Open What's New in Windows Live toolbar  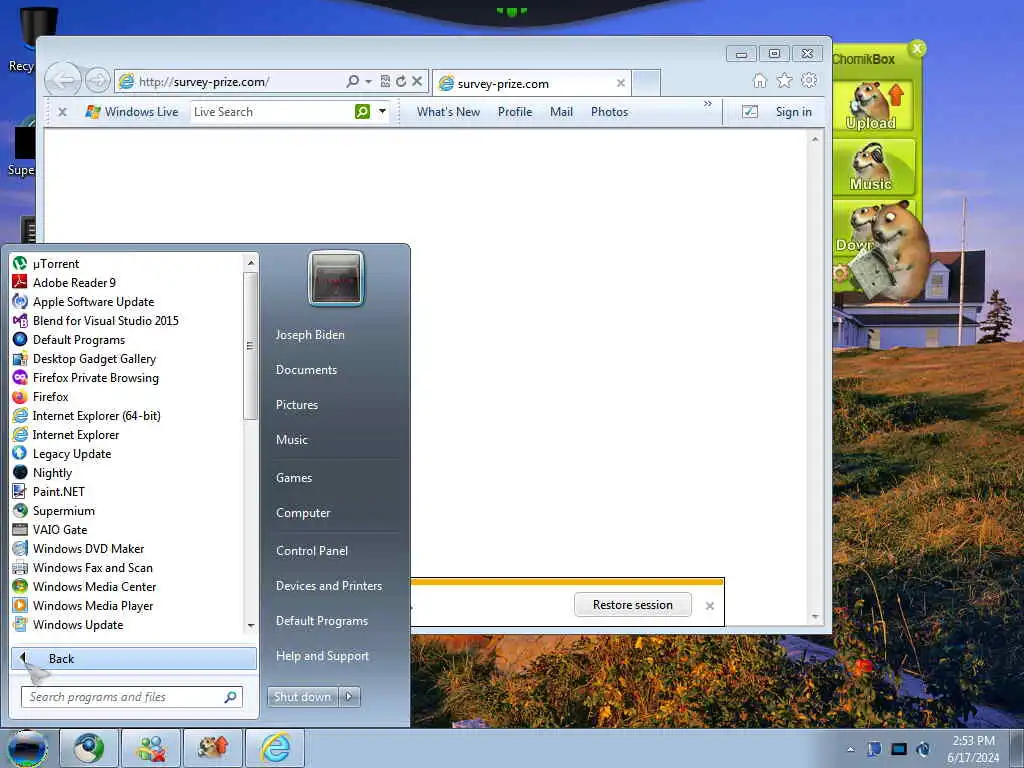(449, 112)
